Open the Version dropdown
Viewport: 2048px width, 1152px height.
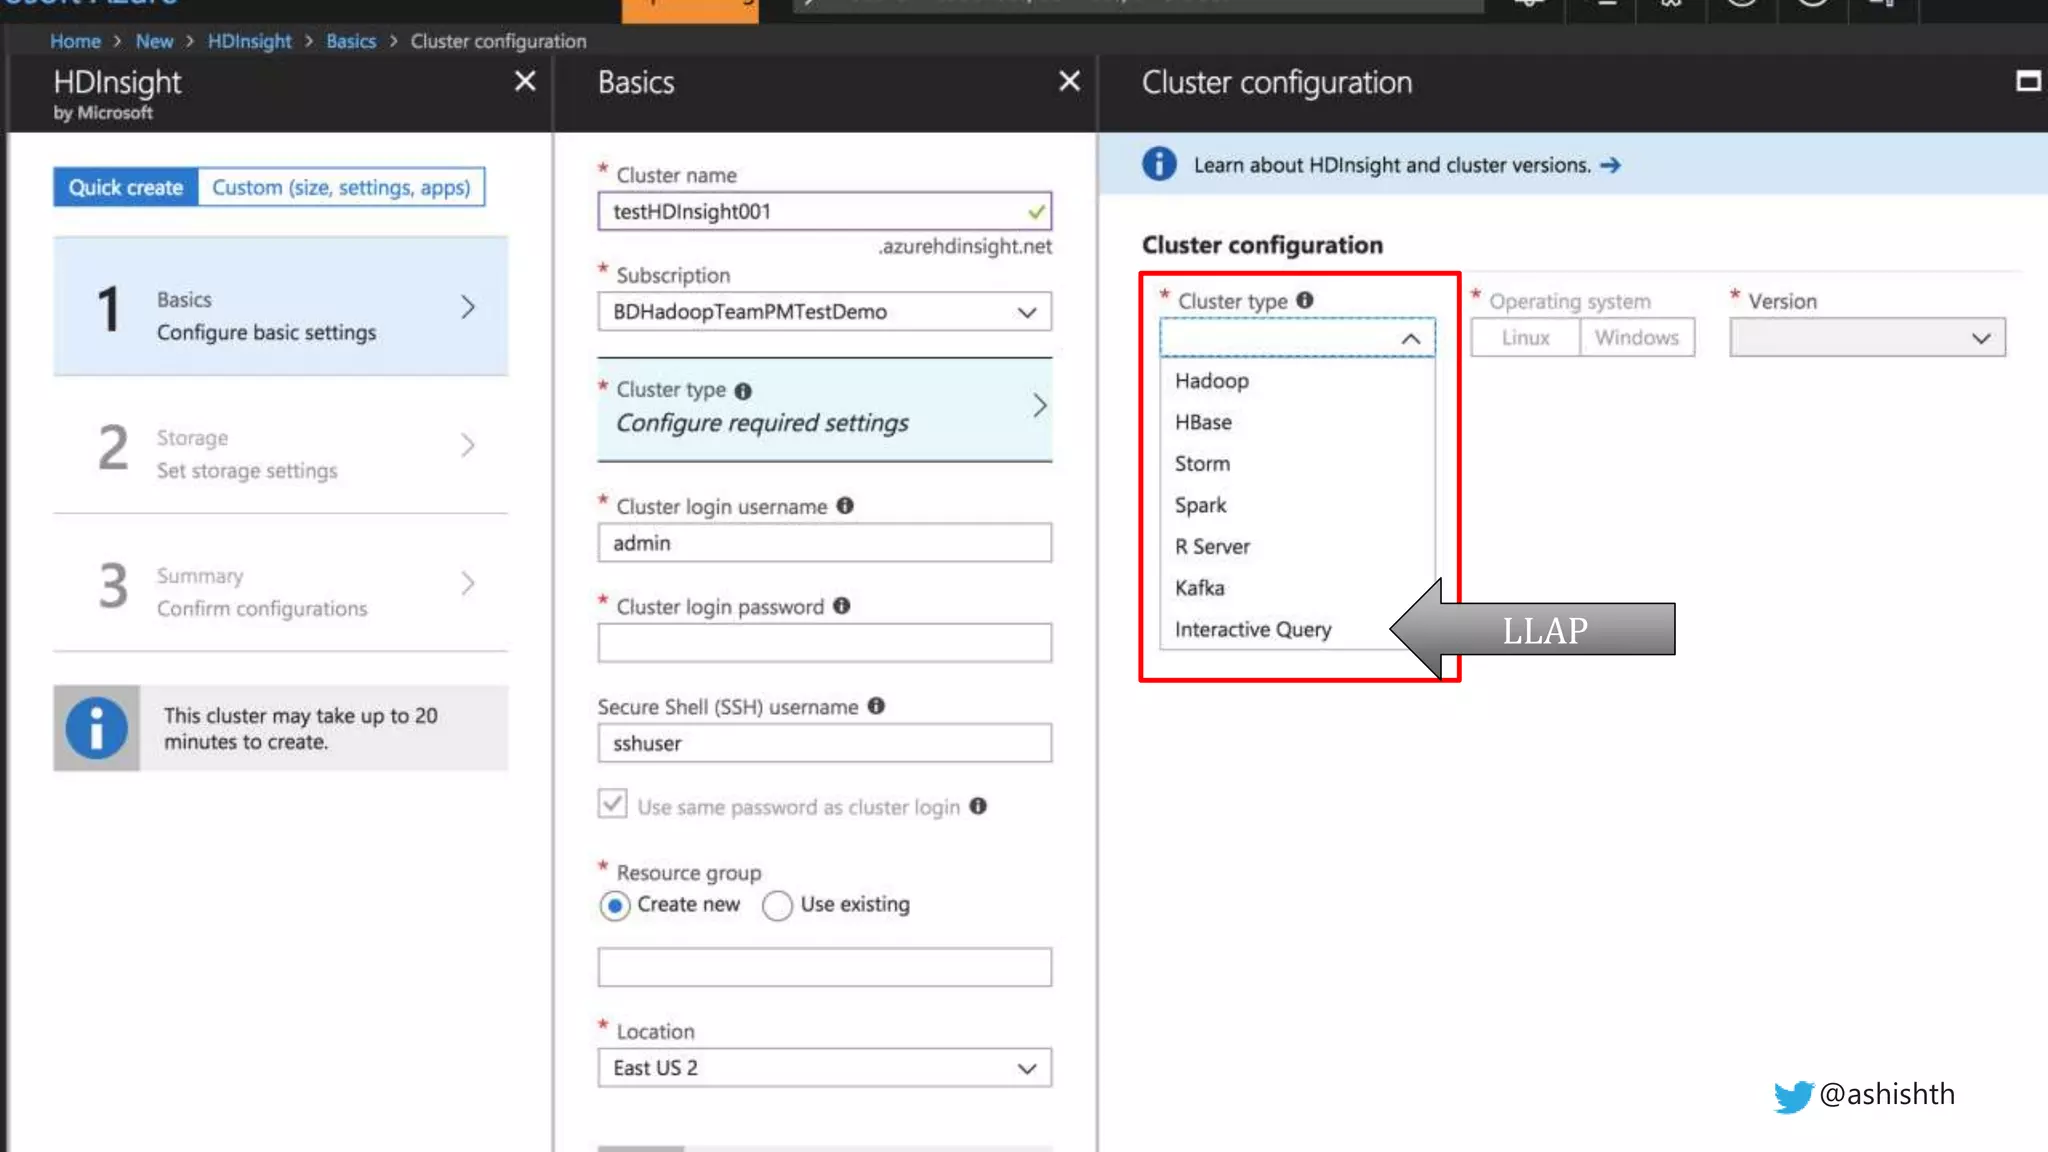coord(1867,338)
